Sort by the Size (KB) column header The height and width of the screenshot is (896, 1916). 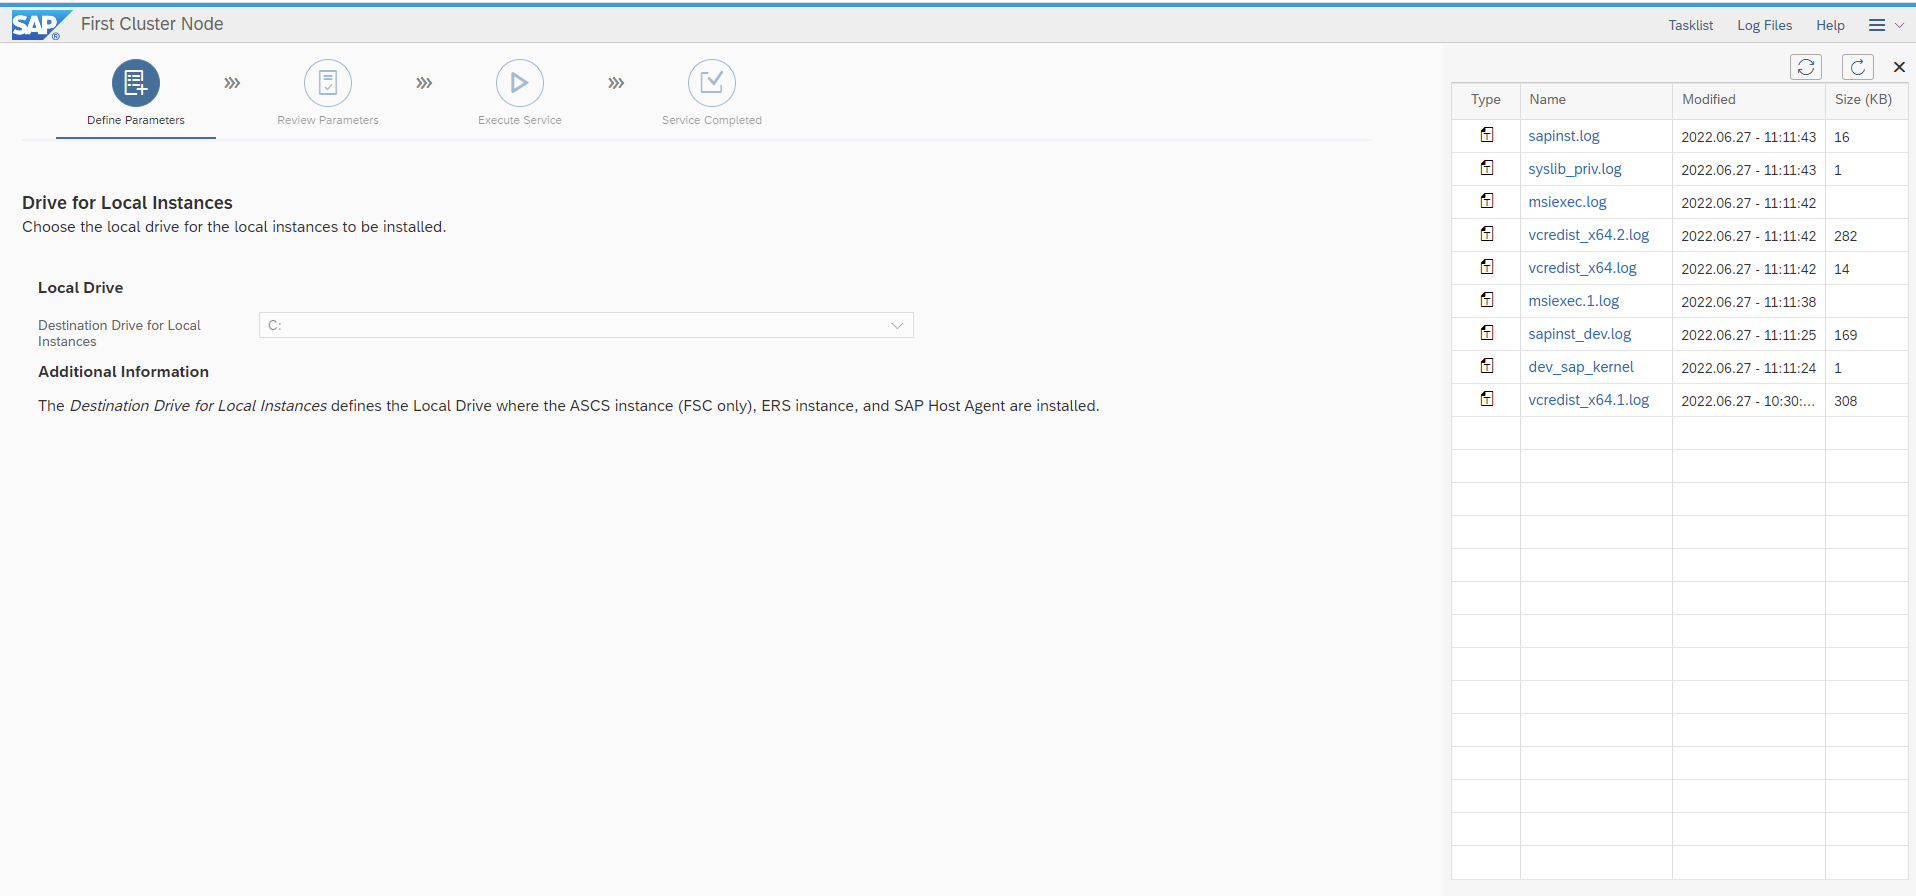1866,100
